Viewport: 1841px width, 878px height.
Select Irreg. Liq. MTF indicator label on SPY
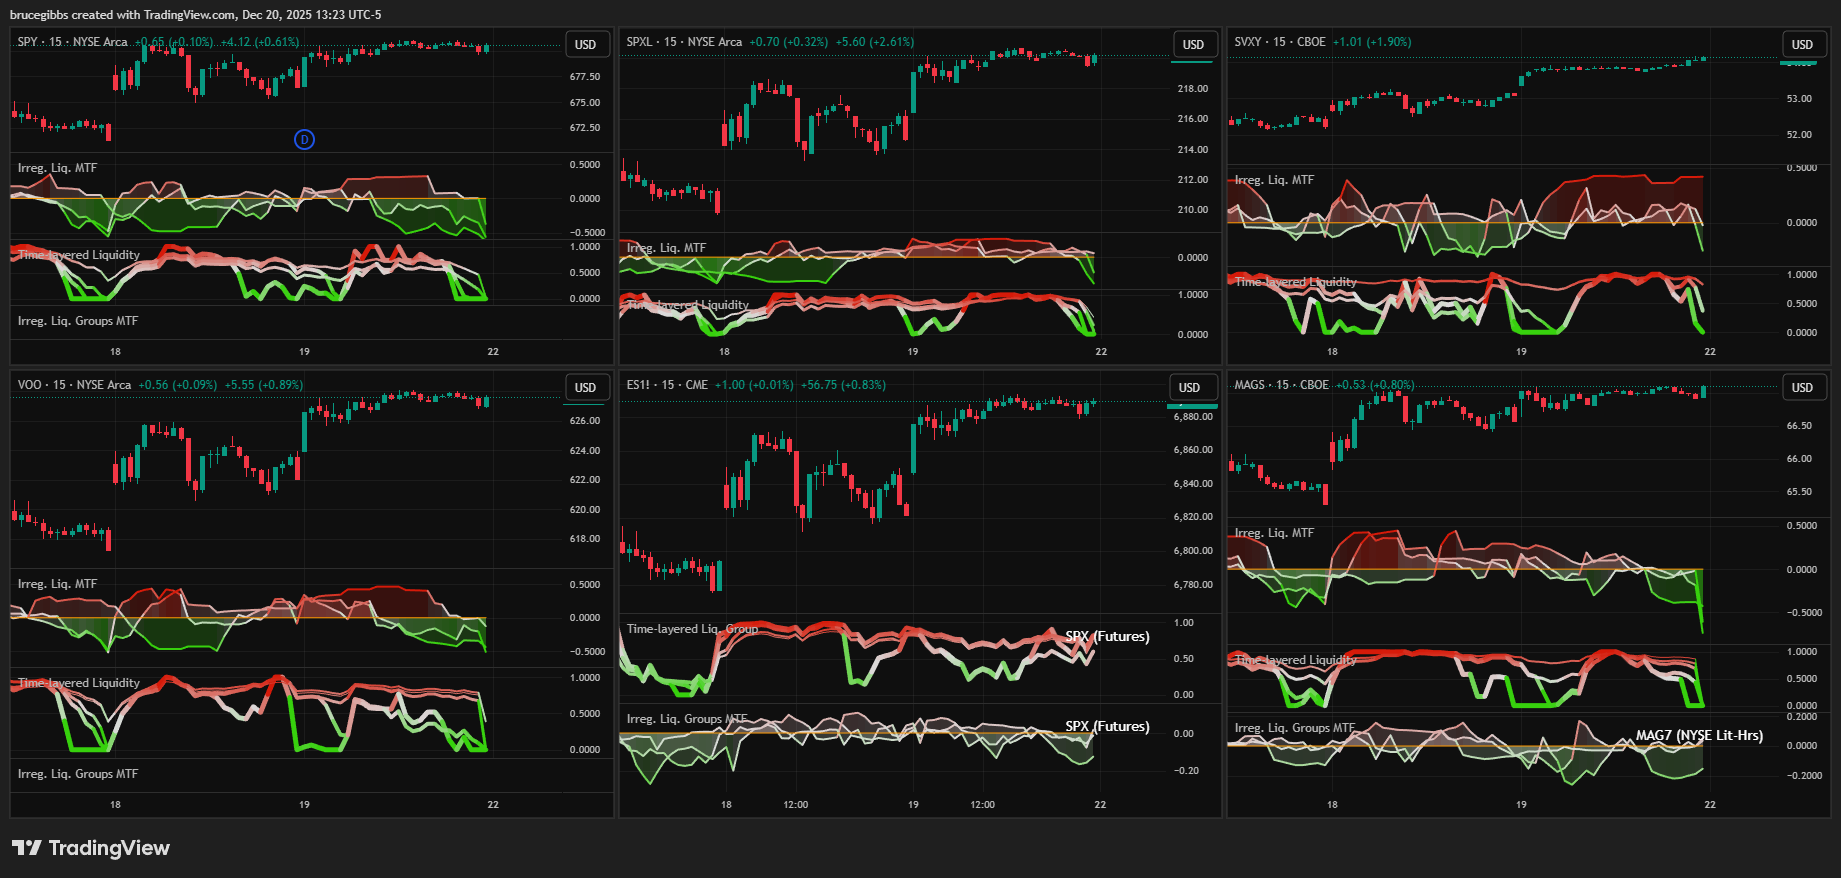[57, 168]
